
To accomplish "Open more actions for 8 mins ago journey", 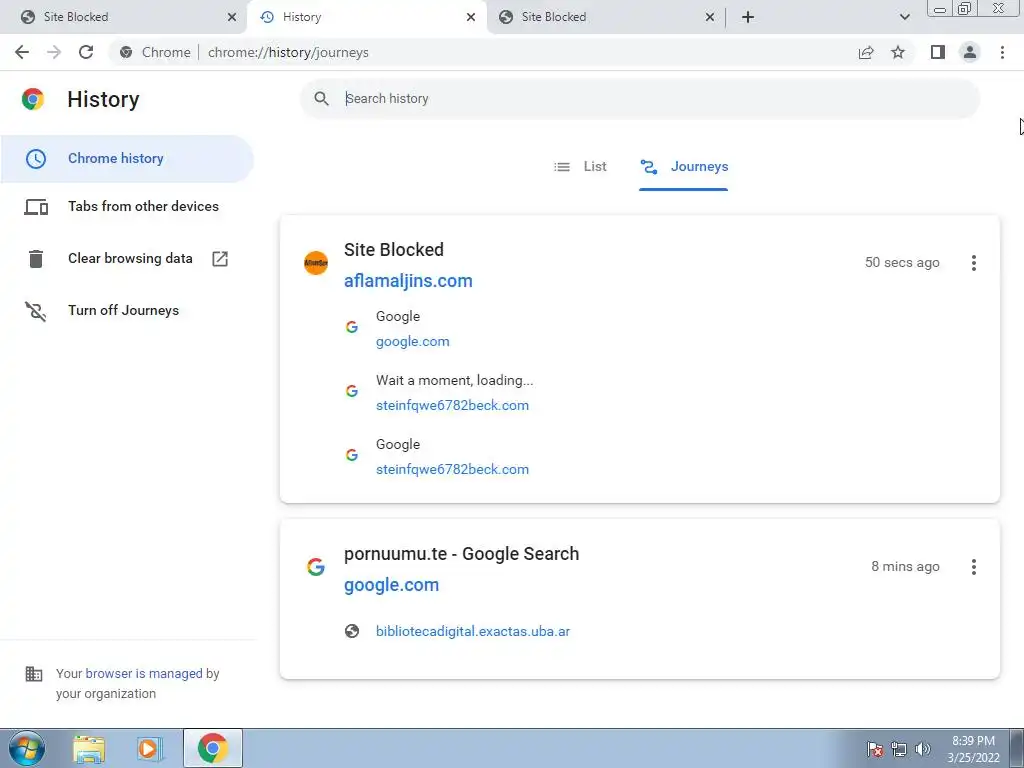I will 974,567.
